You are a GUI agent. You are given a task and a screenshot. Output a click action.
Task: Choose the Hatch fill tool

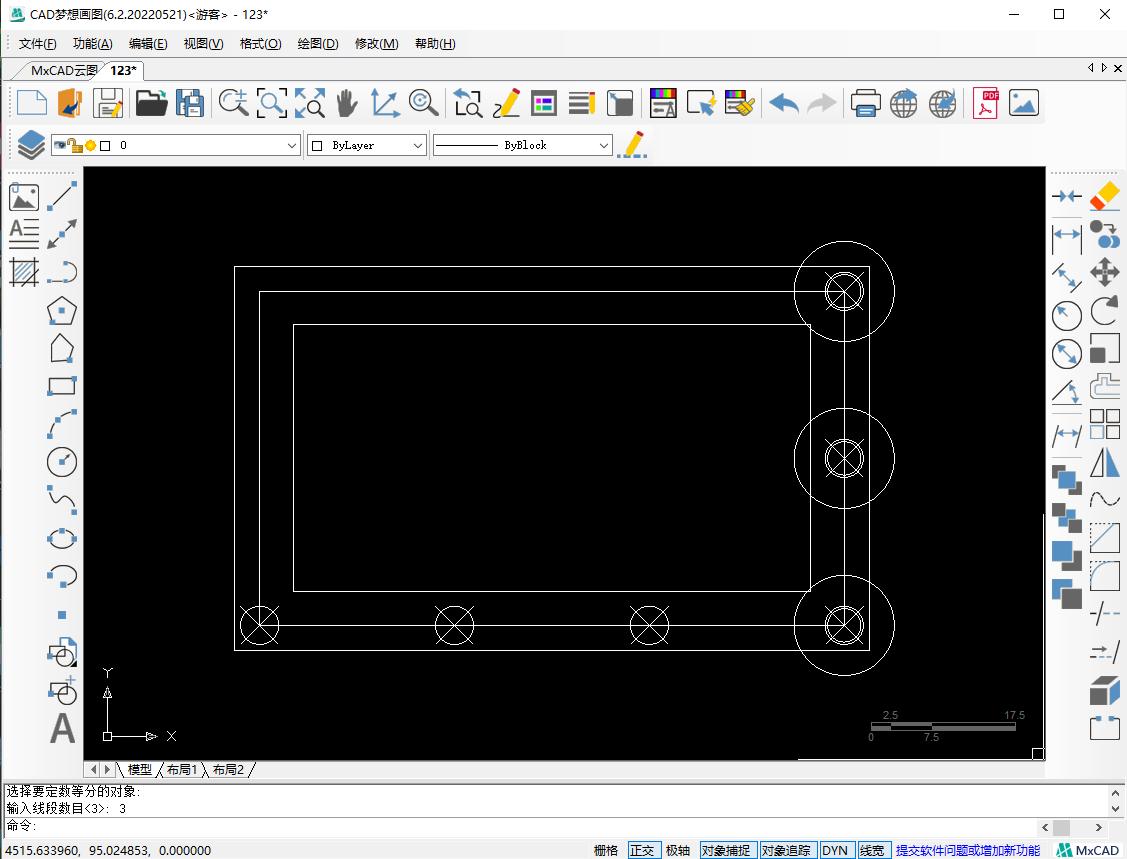click(24, 272)
